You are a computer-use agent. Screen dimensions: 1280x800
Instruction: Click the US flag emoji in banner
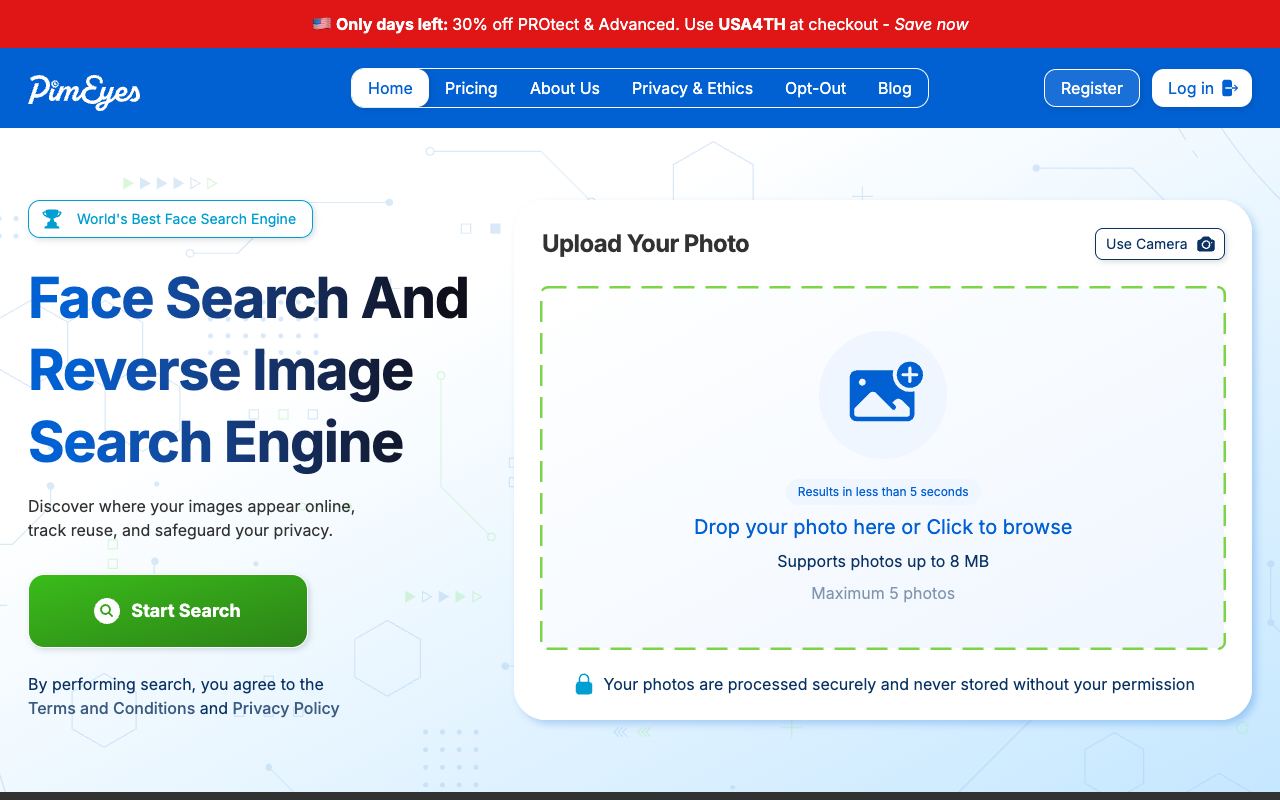pyautogui.click(x=321, y=23)
